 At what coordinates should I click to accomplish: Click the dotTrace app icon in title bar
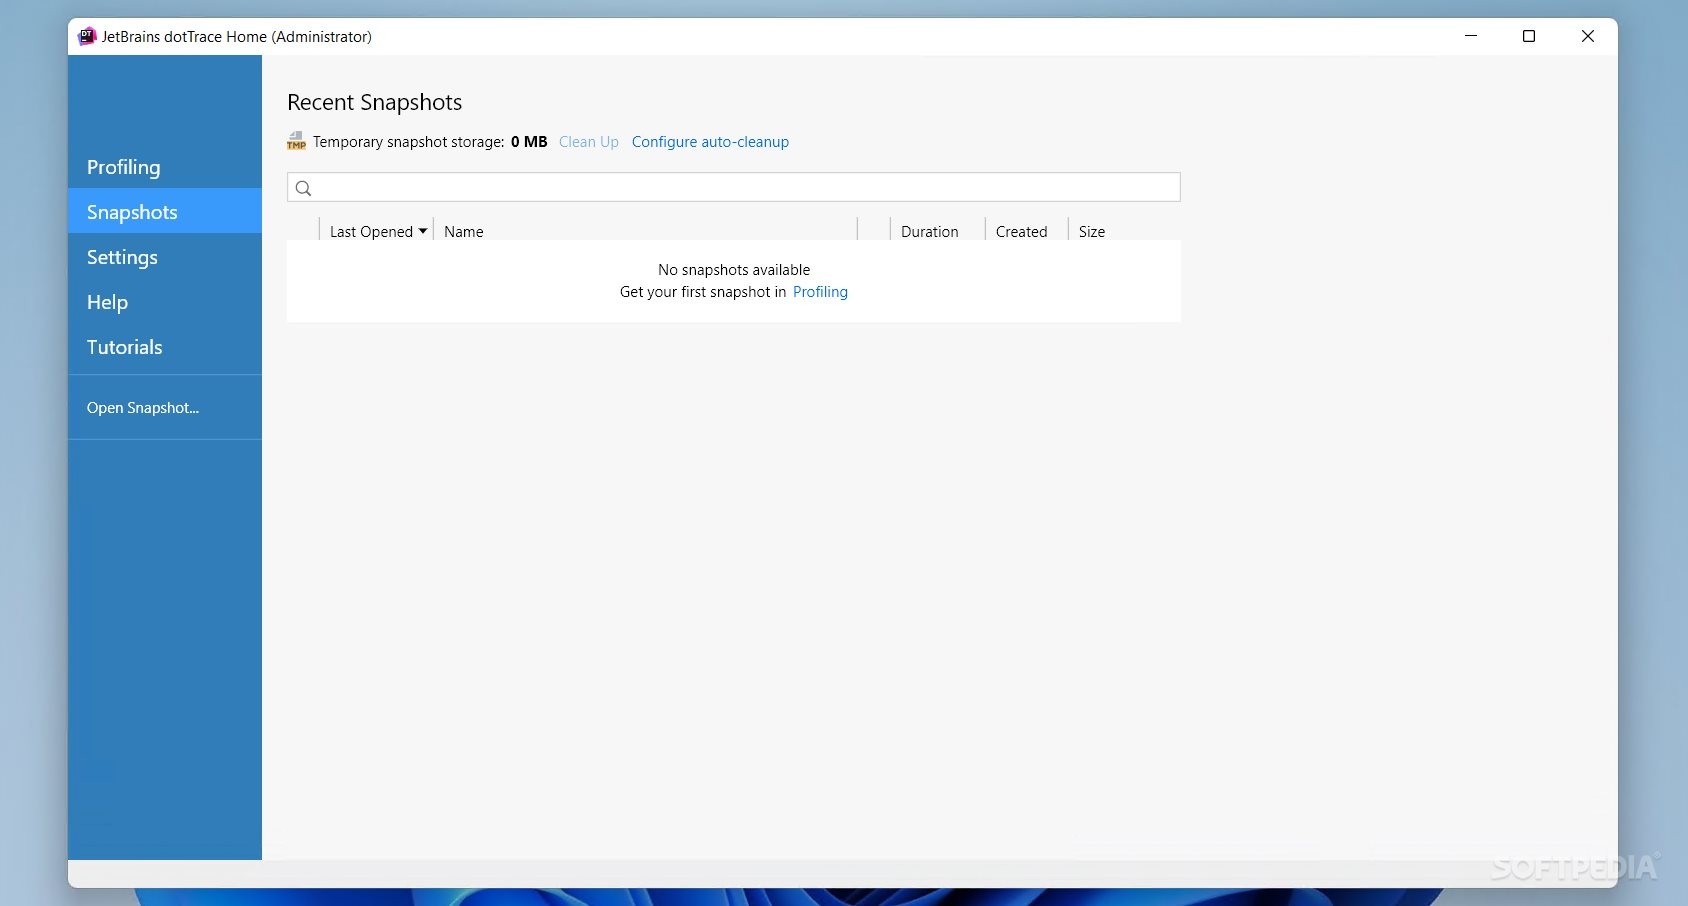coord(87,36)
